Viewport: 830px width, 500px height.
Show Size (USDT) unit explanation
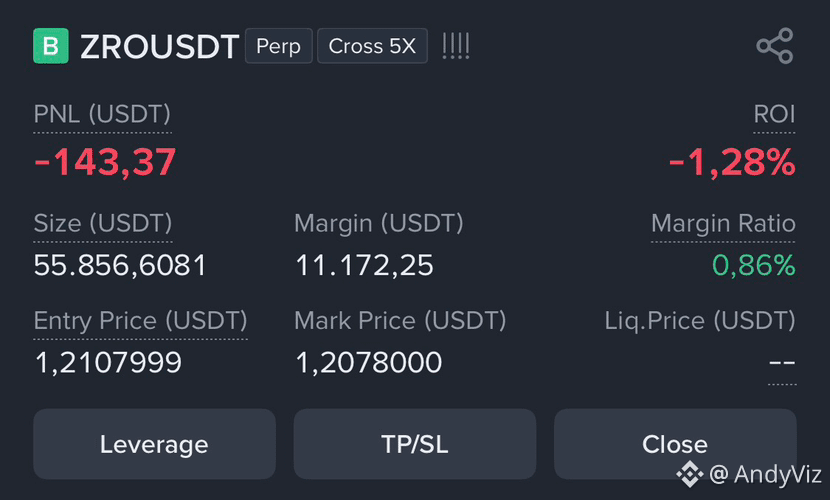coord(103,223)
